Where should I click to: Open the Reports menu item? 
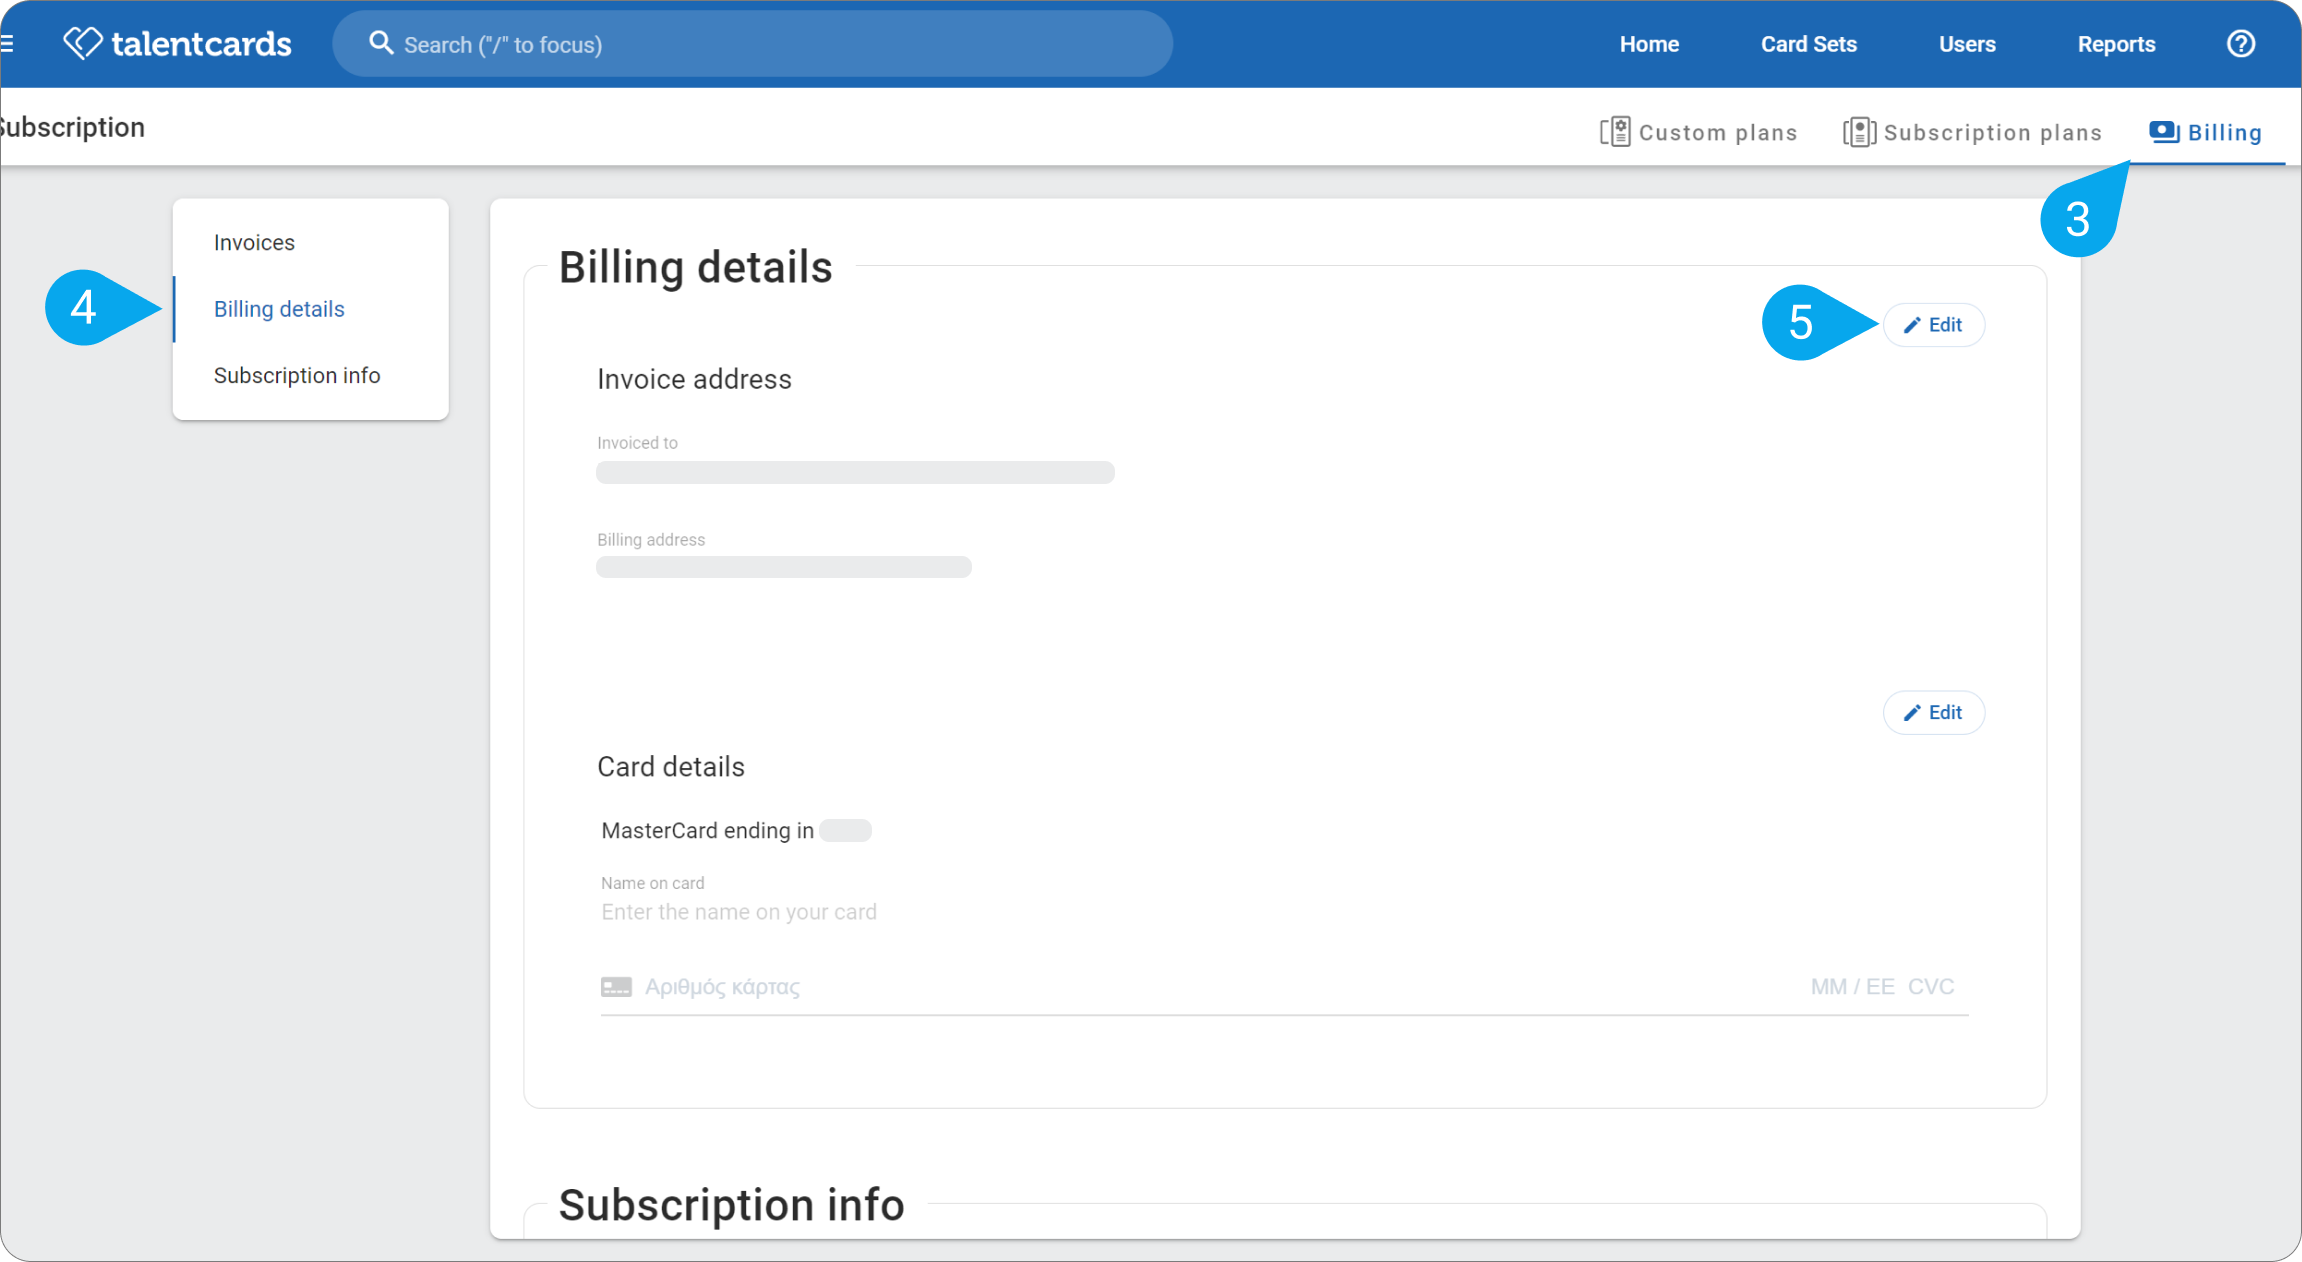[2116, 44]
